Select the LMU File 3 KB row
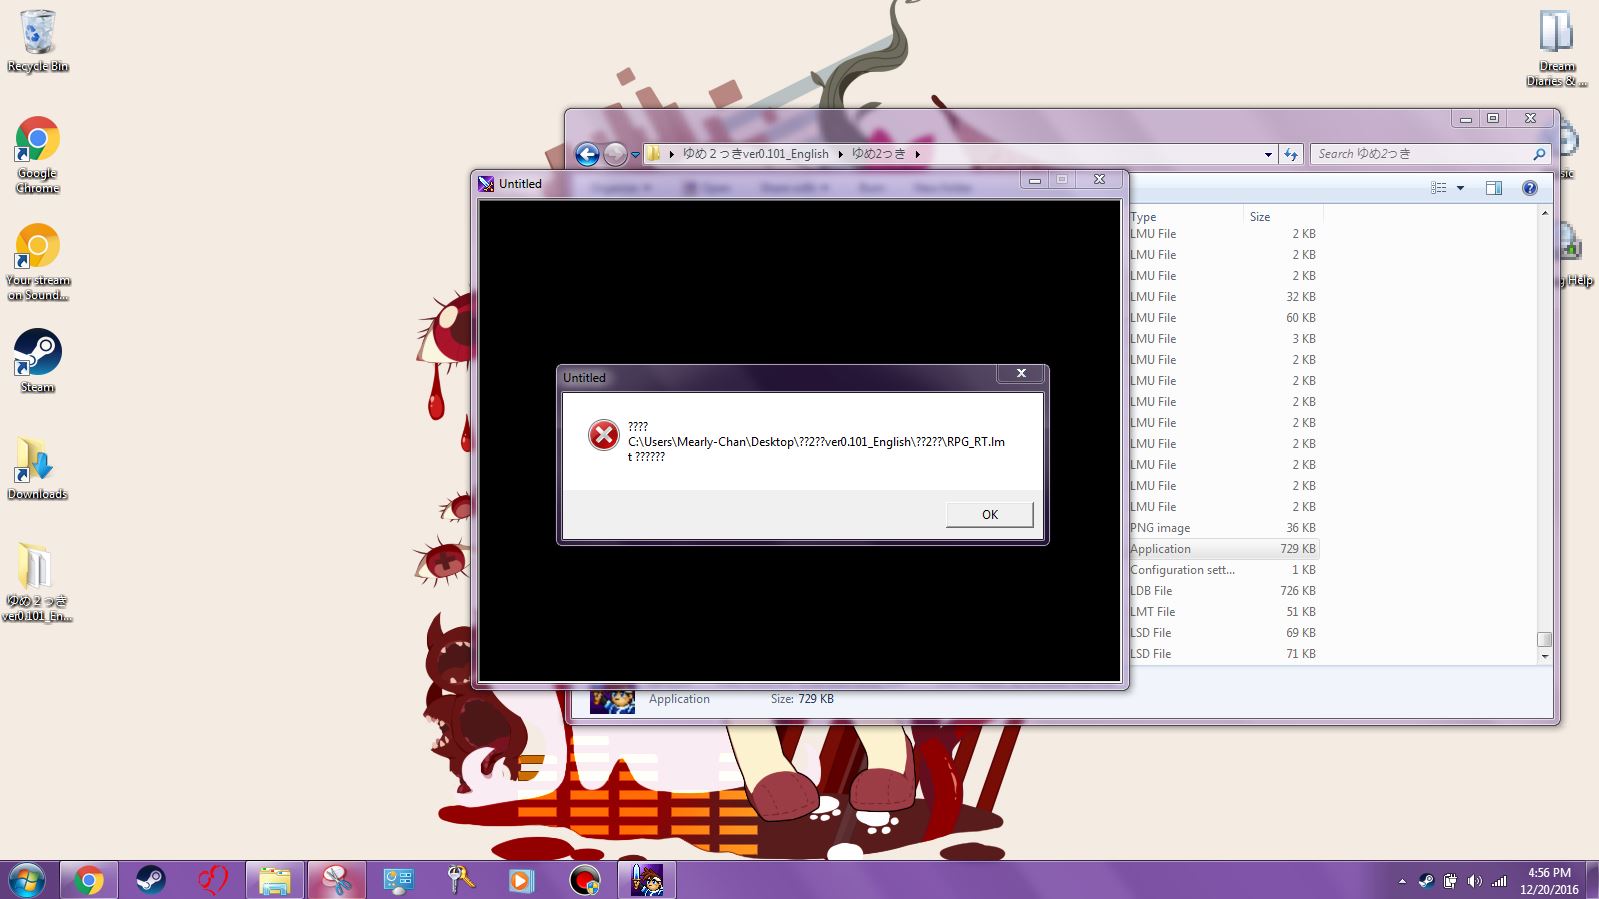Screen dimensions: 1599x899 1223,339
